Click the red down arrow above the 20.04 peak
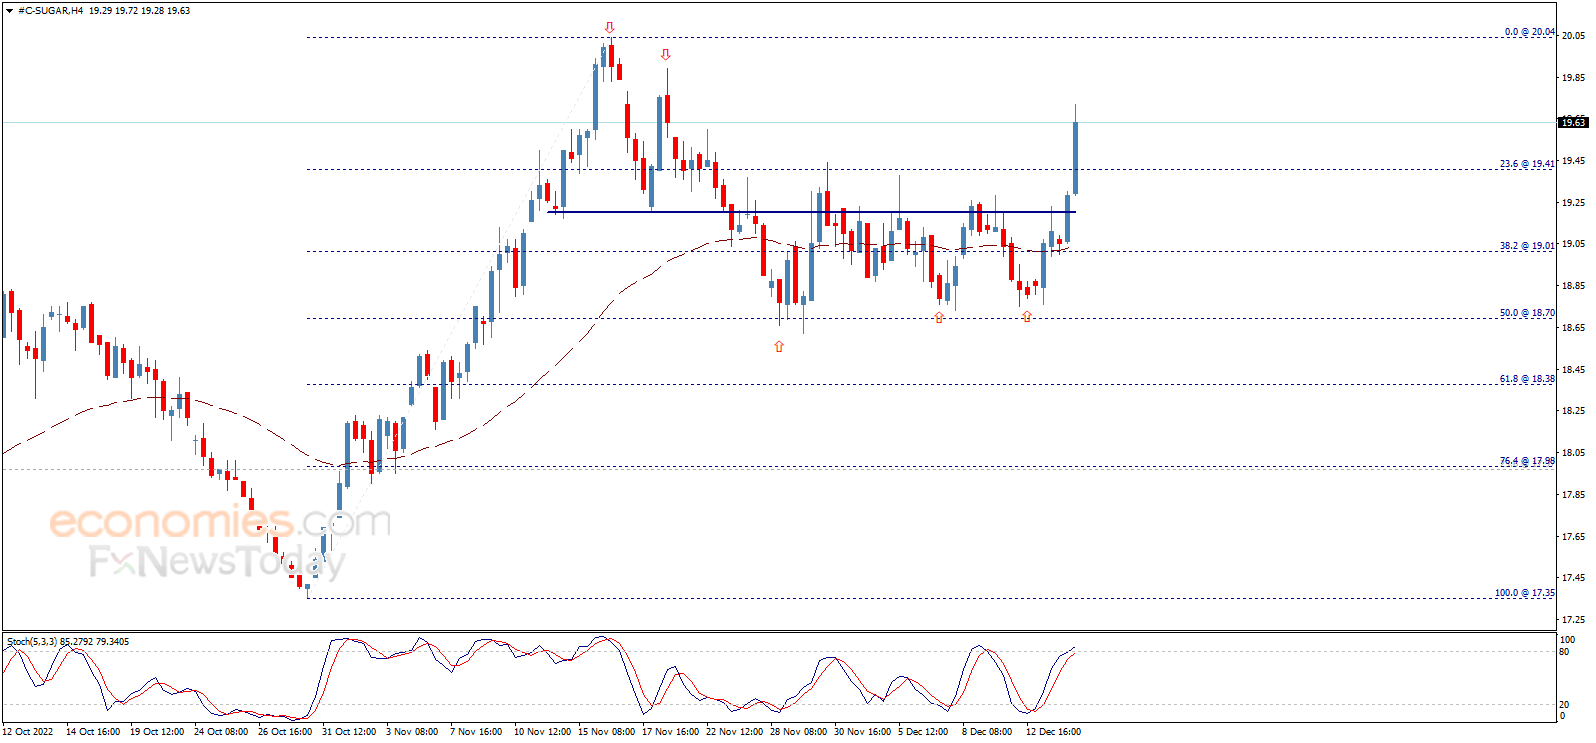 click(609, 28)
